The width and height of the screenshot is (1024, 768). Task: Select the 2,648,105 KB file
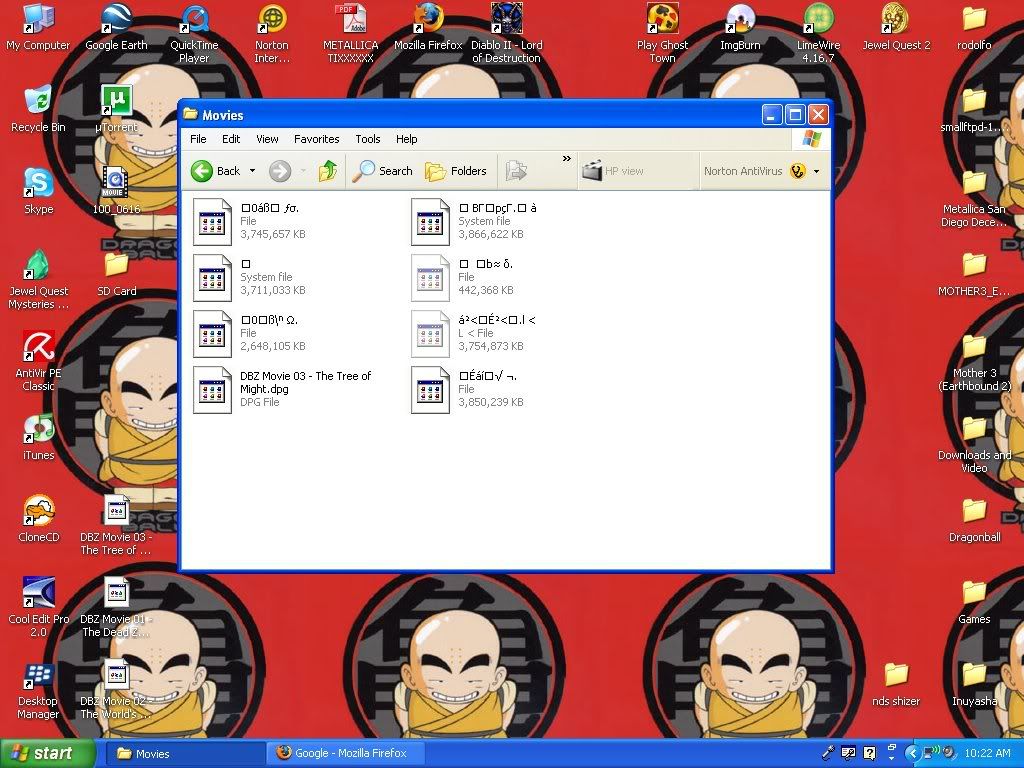(212, 334)
